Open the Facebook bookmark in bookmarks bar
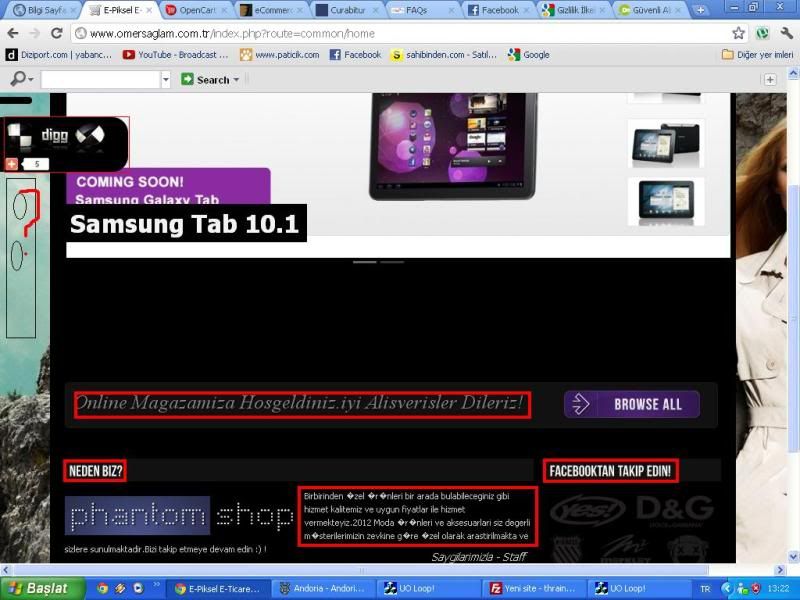Viewport: 800px width, 600px height. pos(355,55)
